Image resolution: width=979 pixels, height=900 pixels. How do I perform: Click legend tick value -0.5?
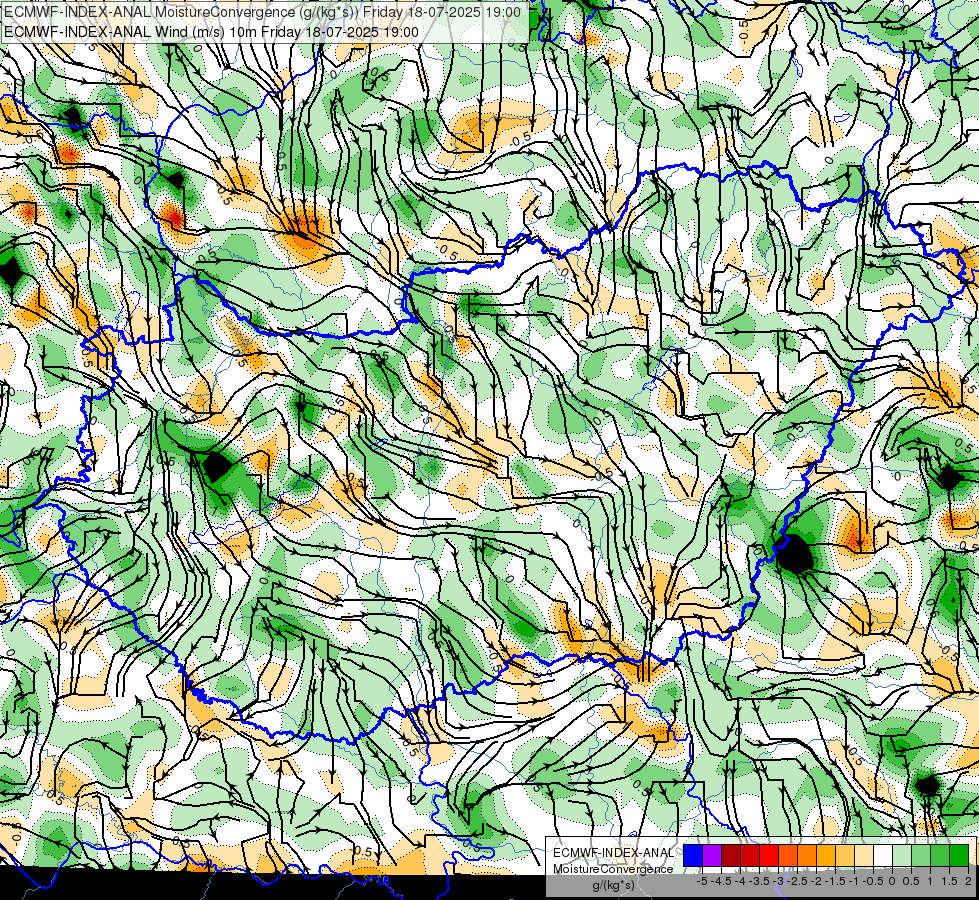pyautogui.click(x=873, y=881)
